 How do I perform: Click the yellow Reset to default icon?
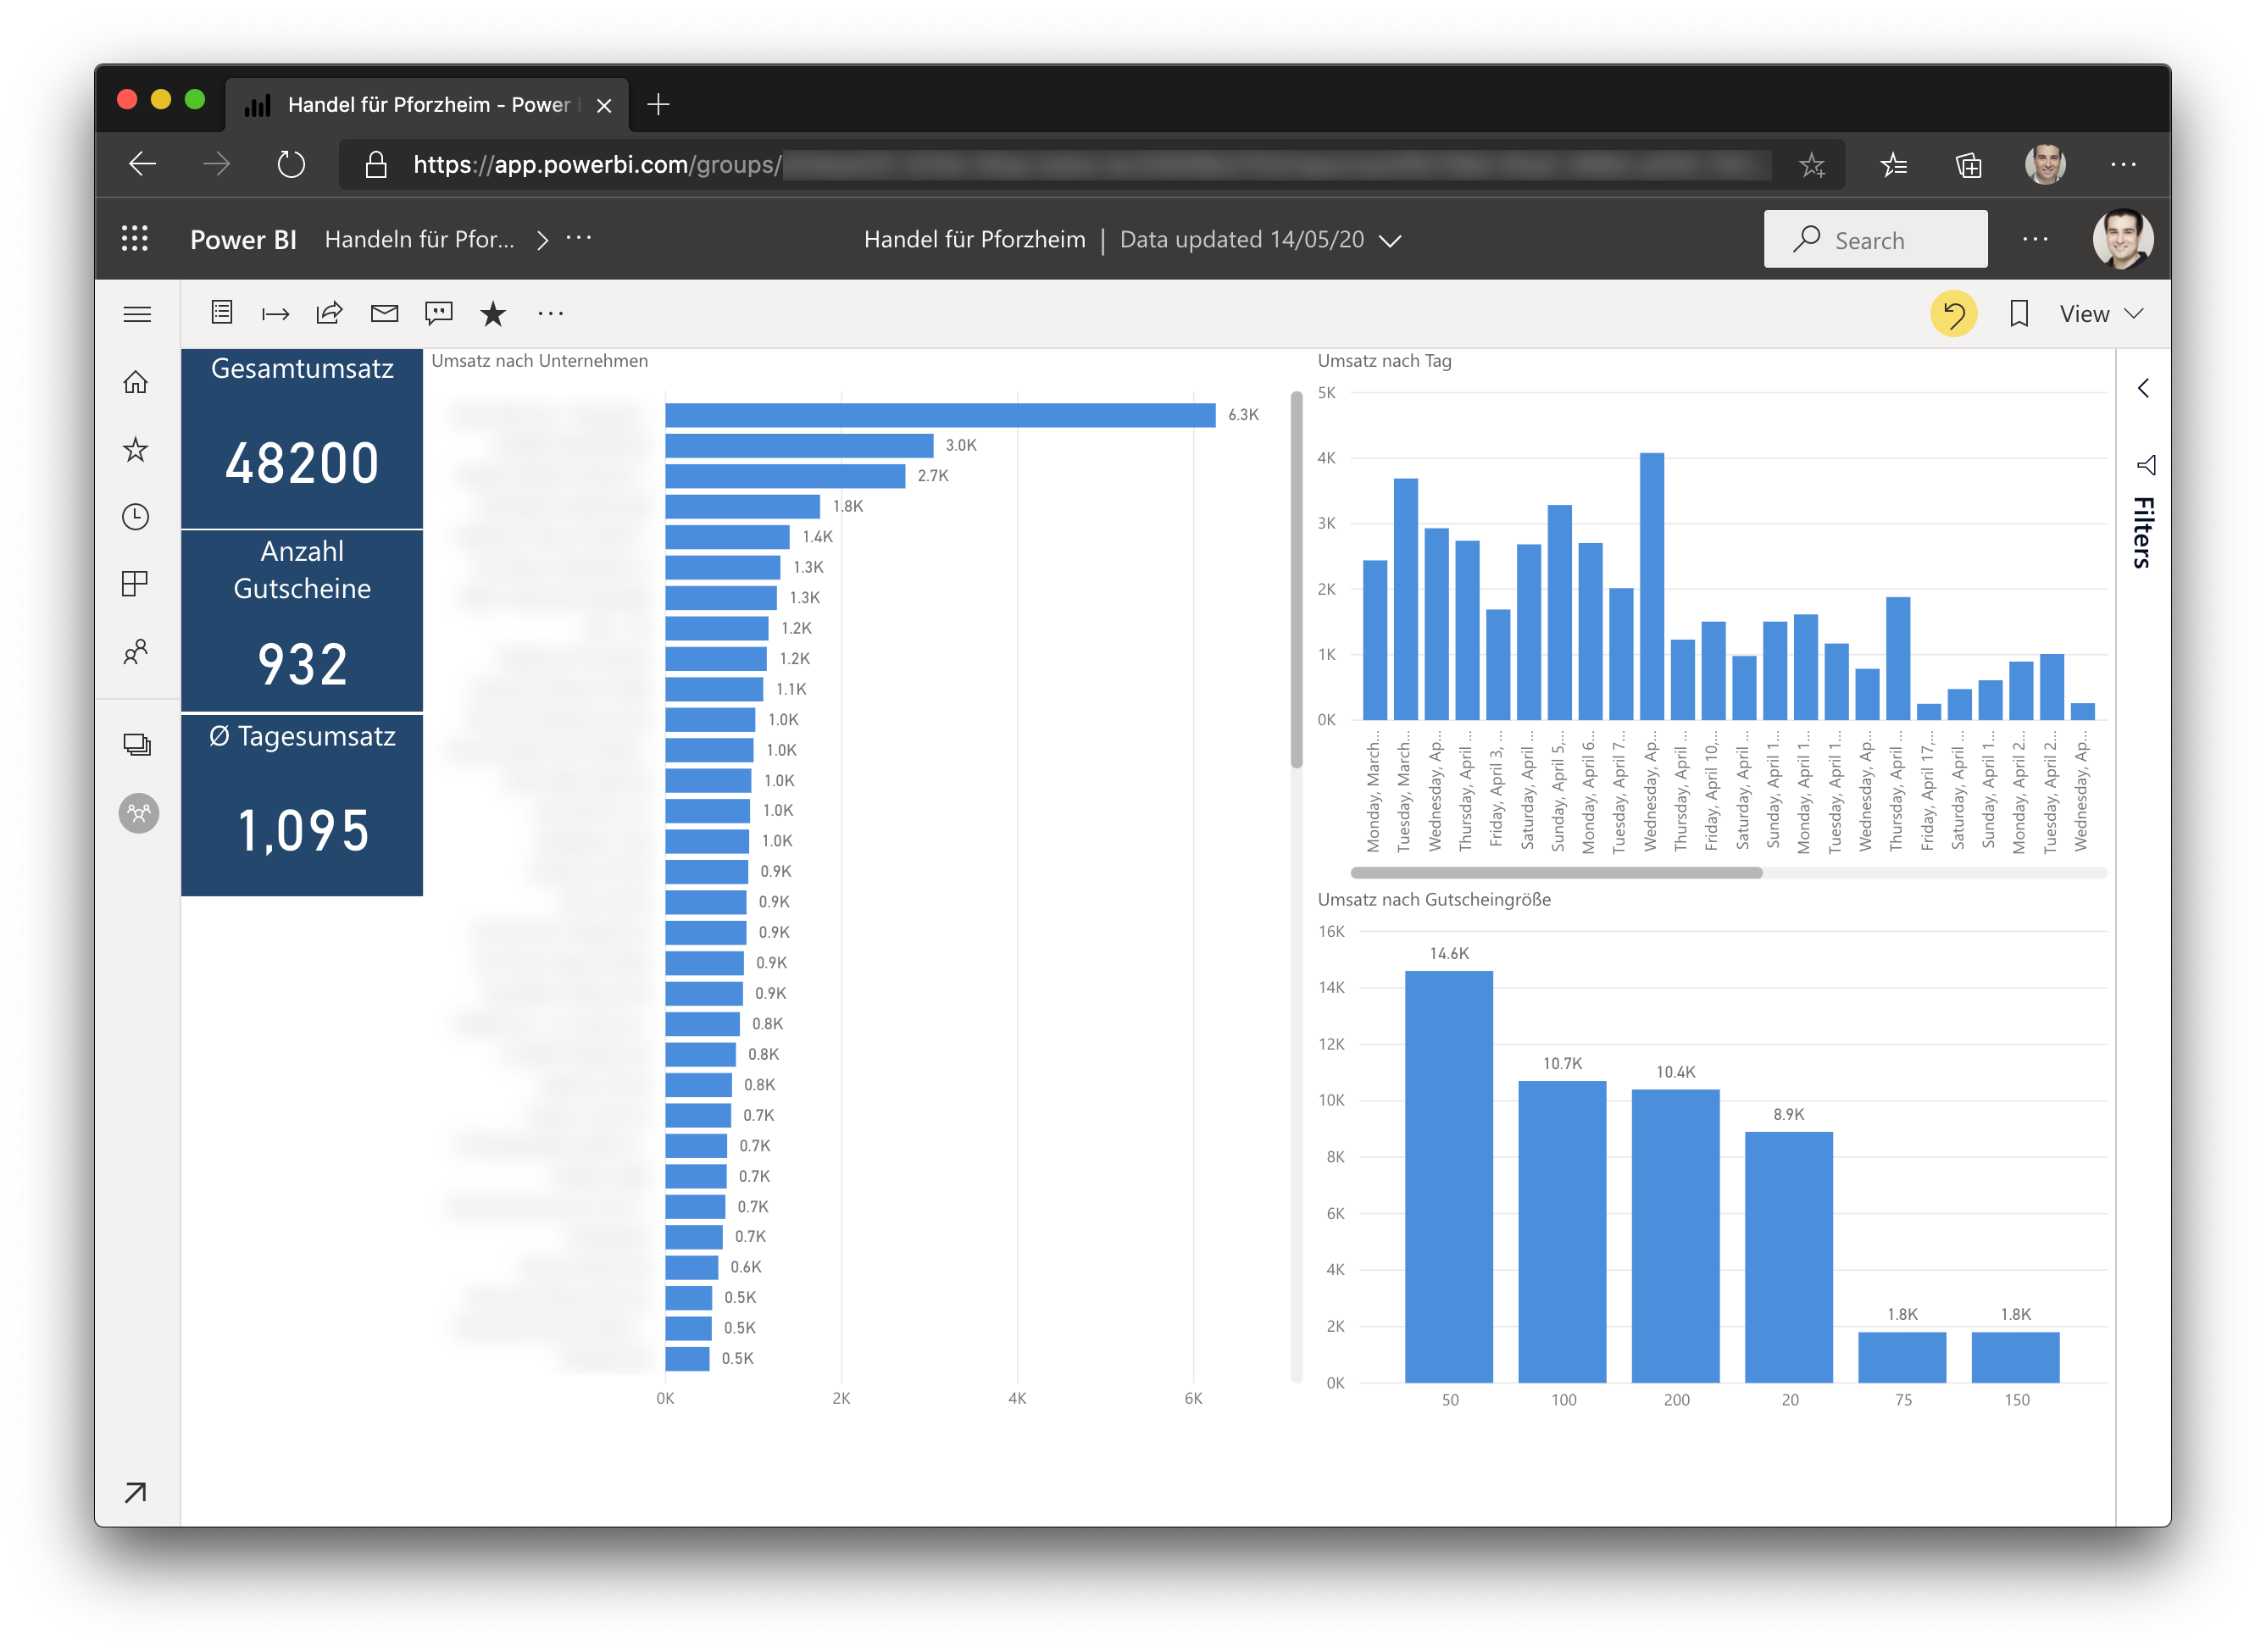coord(1953,314)
